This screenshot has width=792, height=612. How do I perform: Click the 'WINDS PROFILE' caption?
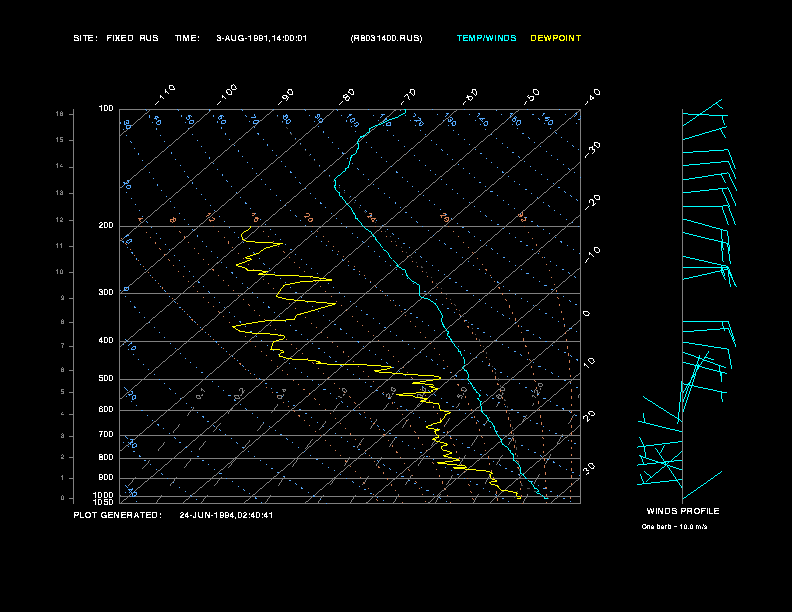coord(683,511)
